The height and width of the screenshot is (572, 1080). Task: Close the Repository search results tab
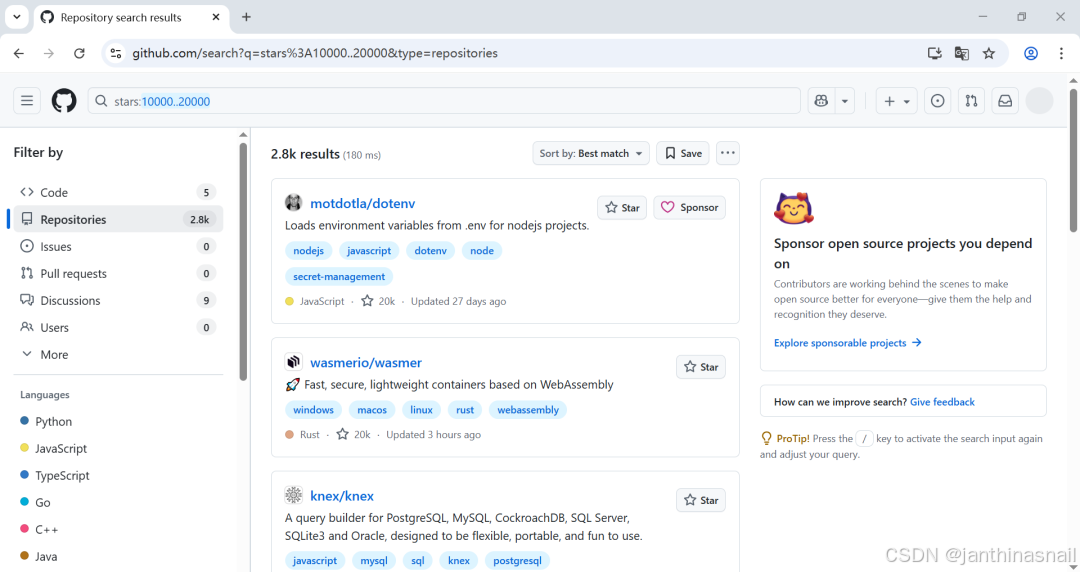click(x=216, y=17)
